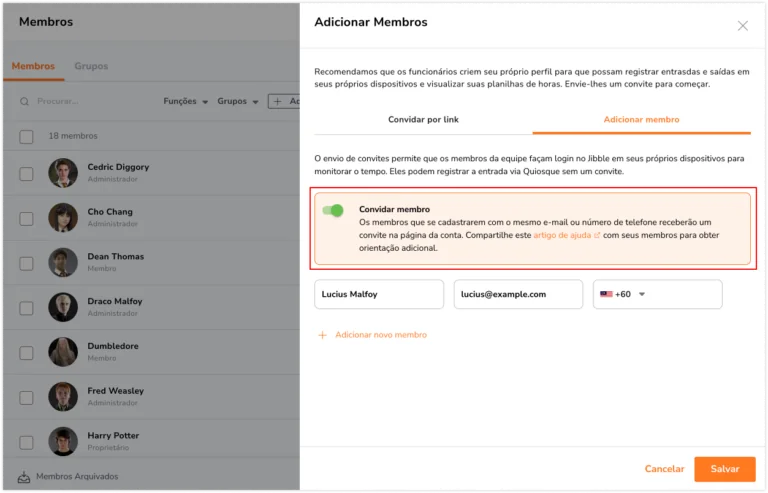Click the lucius@example.com email field
The width and height of the screenshot is (768, 493).
tap(518, 294)
